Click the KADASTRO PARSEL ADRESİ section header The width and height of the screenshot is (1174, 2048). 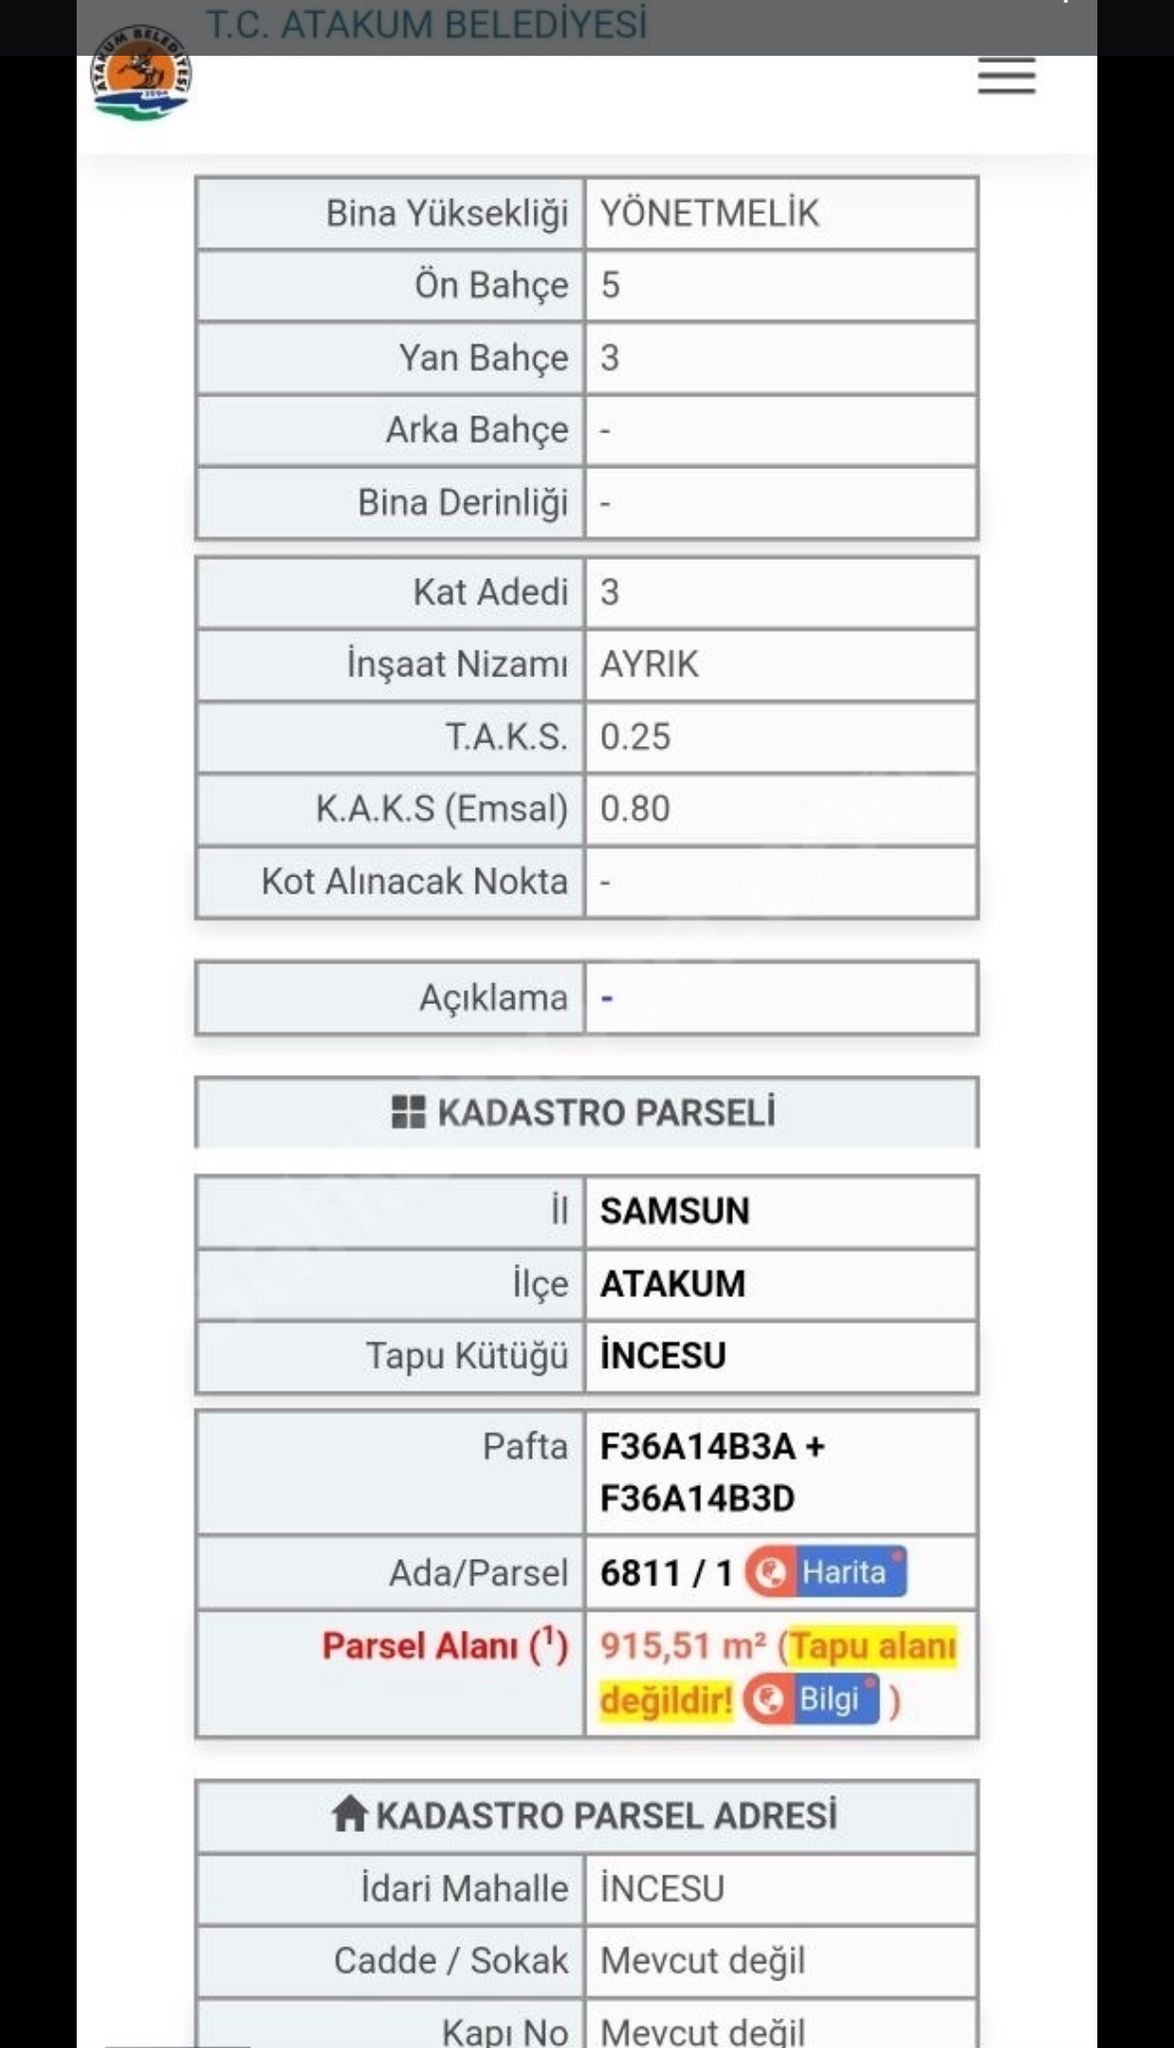606,1814
